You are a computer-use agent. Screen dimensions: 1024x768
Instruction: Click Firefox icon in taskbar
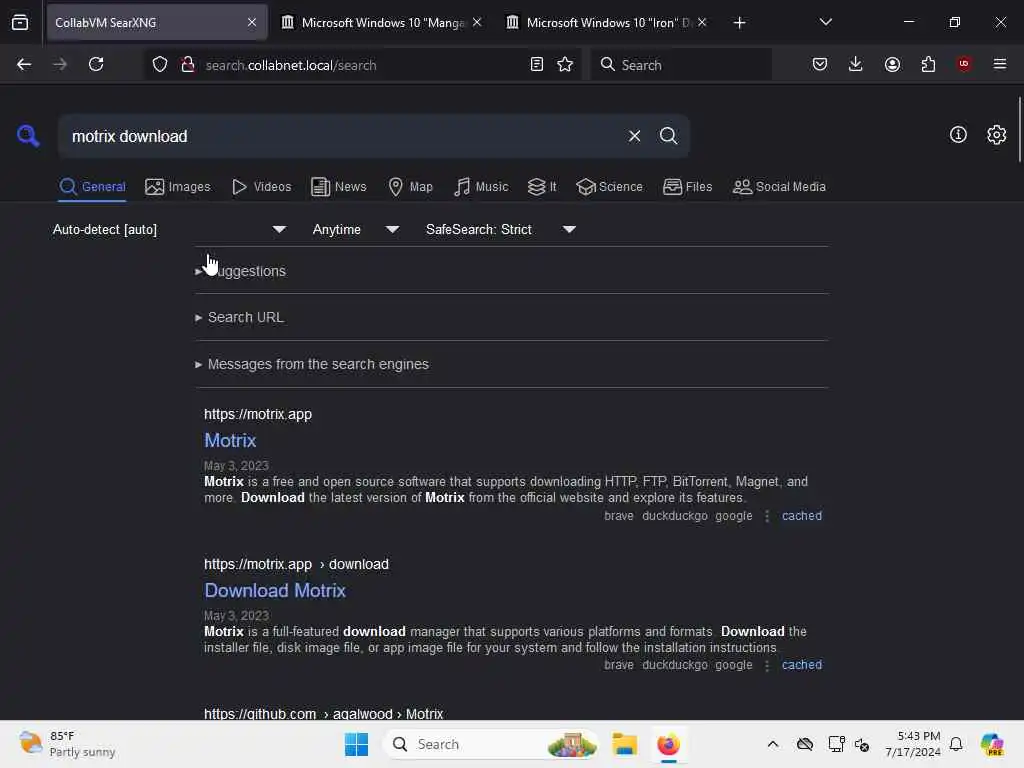(x=668, y=744)
